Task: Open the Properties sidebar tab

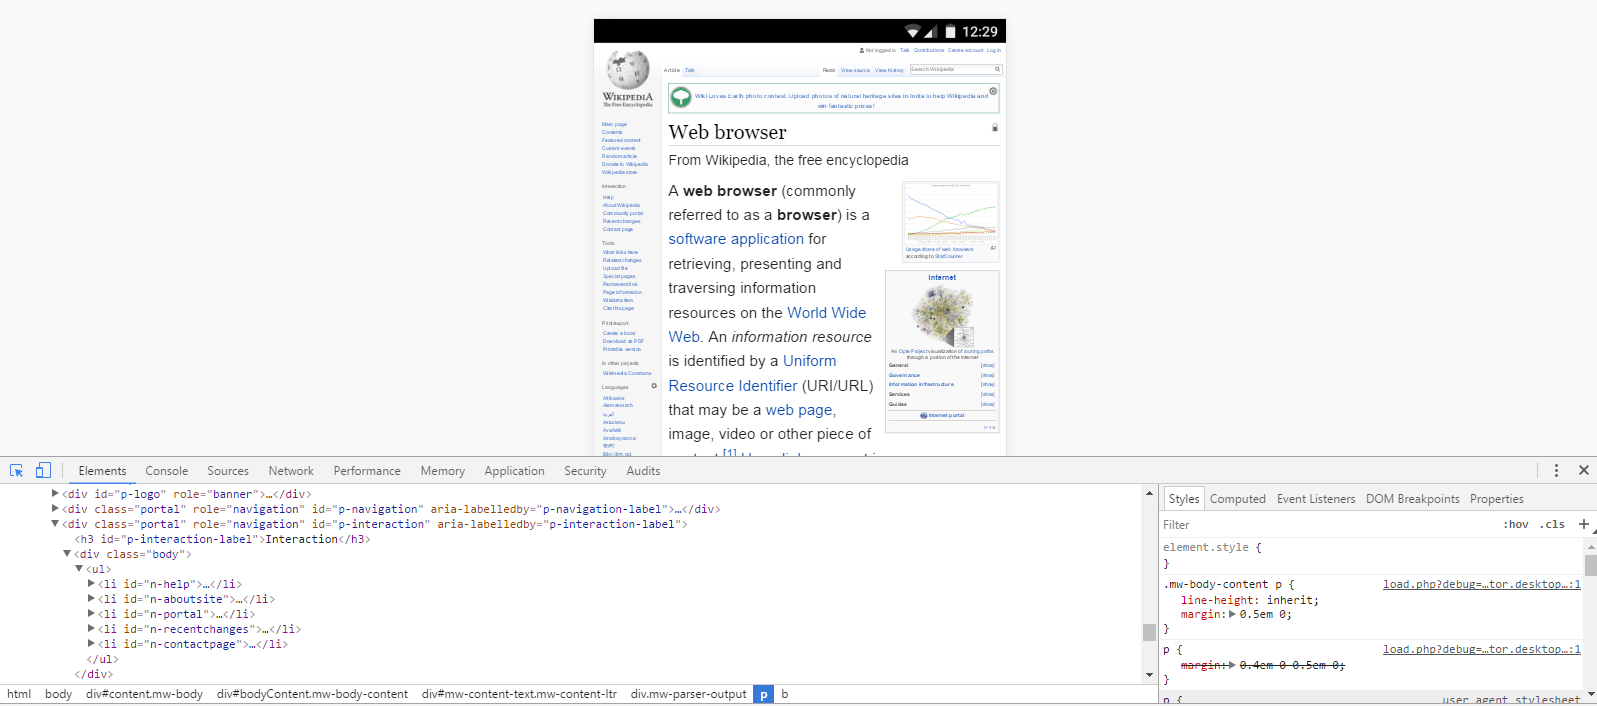Action: click(1497, 499)
